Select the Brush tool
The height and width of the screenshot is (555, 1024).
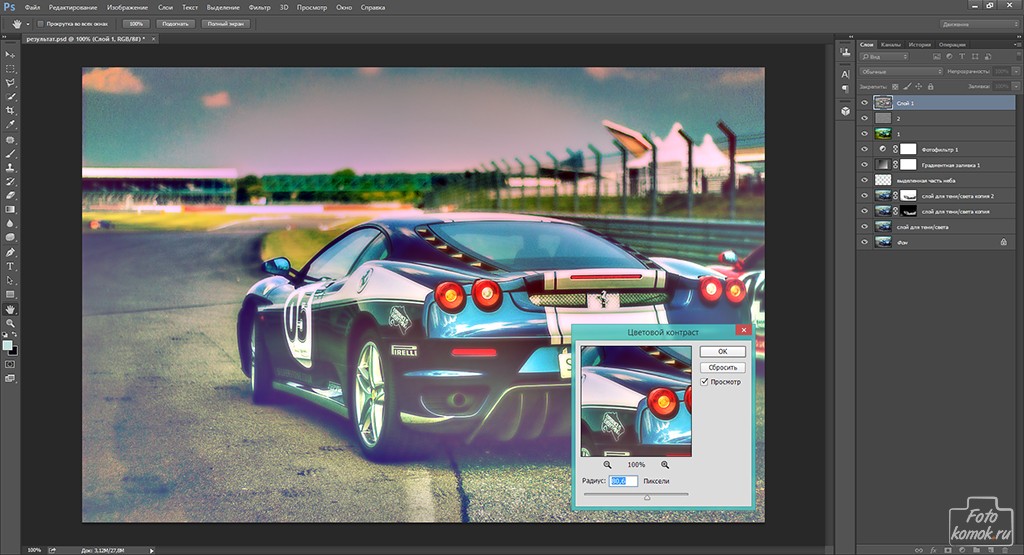pyautogui.click(x=10, y=154)
